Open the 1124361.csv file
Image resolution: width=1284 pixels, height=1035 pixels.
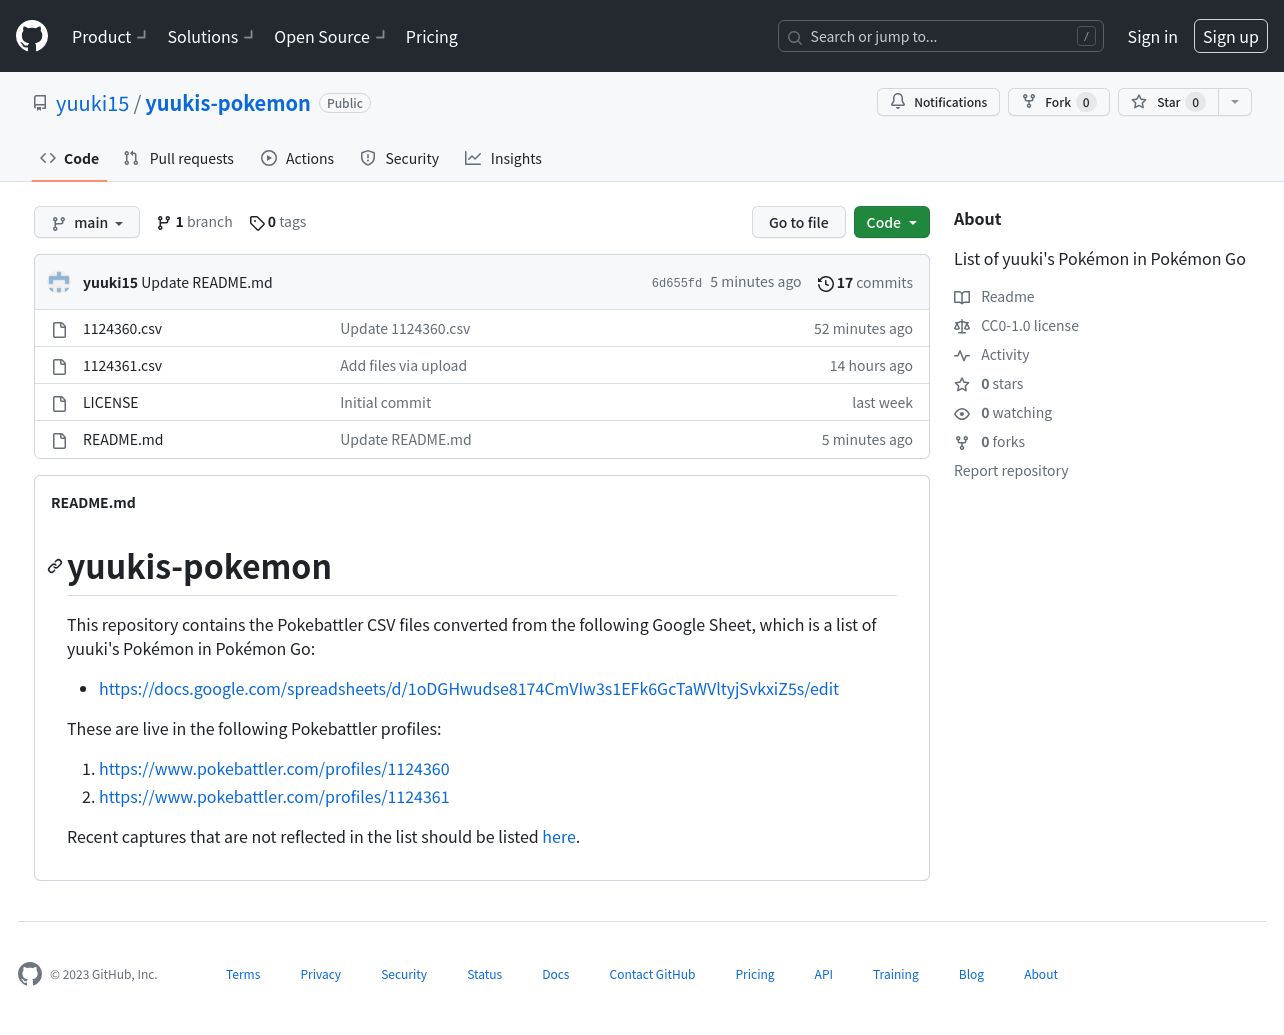122,366
